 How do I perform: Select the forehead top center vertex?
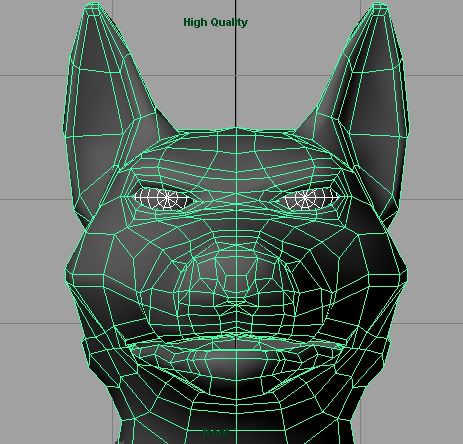[236, 128]
